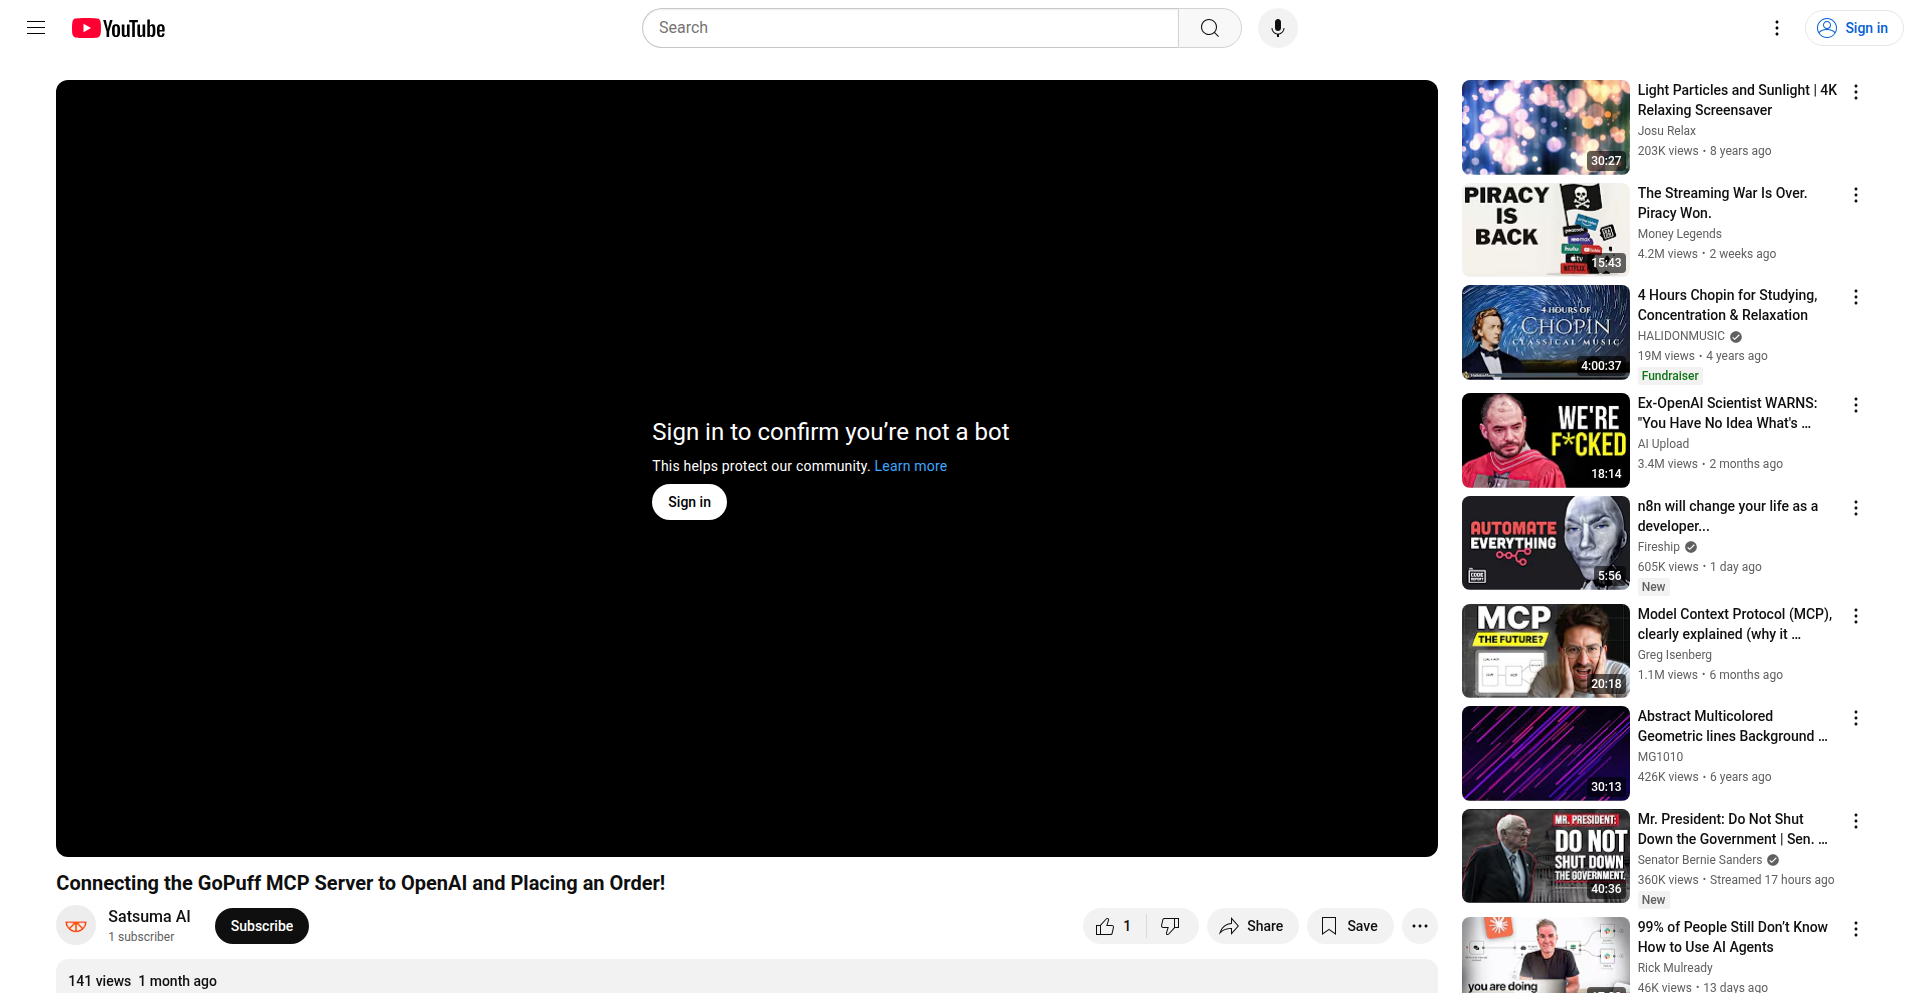Image resolution: width=1920 pixels, height=993 pixels.
Task: Like the video with thumbs up
Action: [x=1114, y=926]
